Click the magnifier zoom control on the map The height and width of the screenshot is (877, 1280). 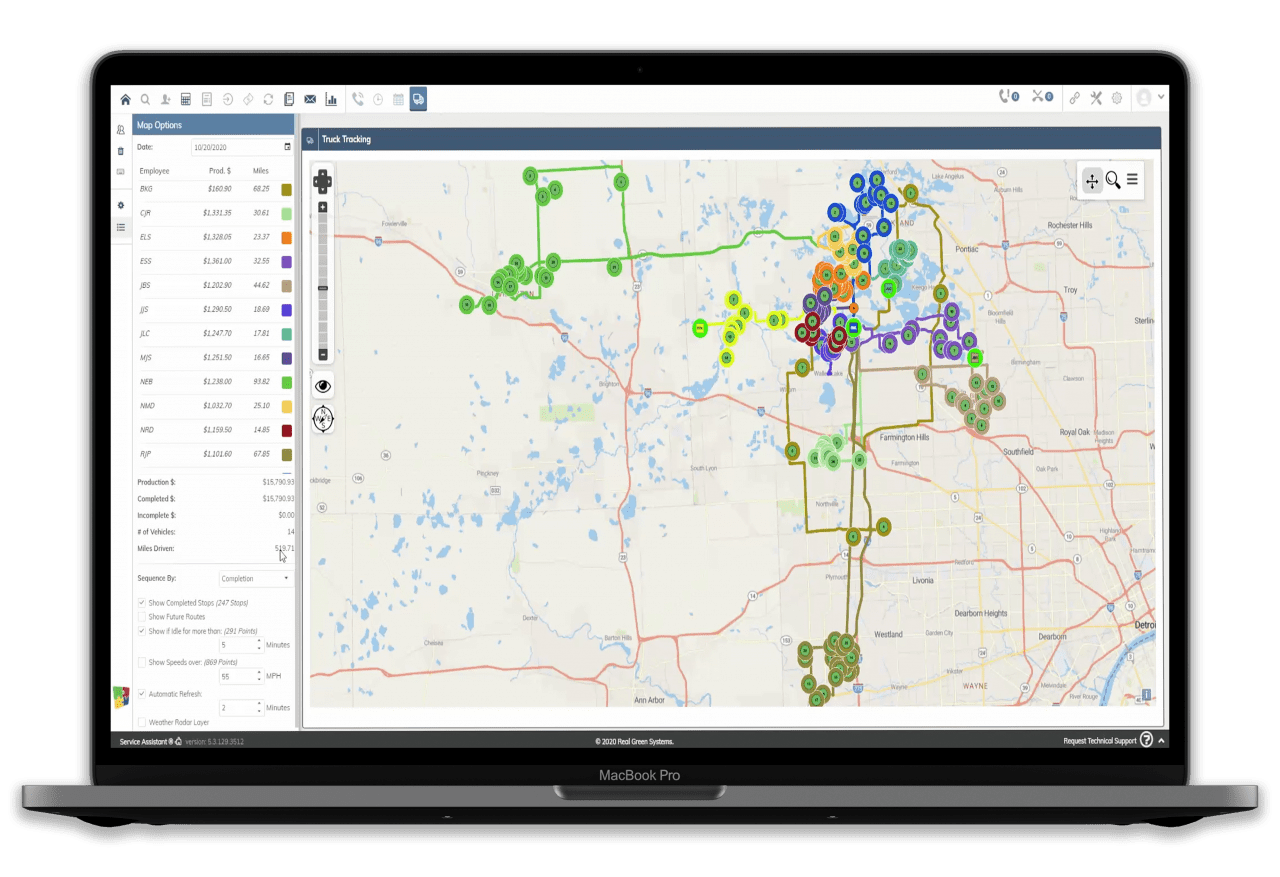pyautogui.click(x=1113, y=181)
